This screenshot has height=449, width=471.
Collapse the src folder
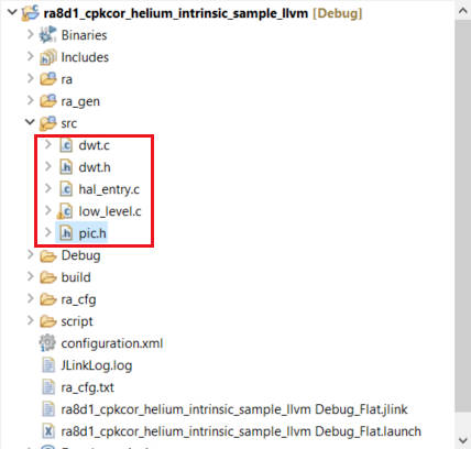(x=30, y=122)
